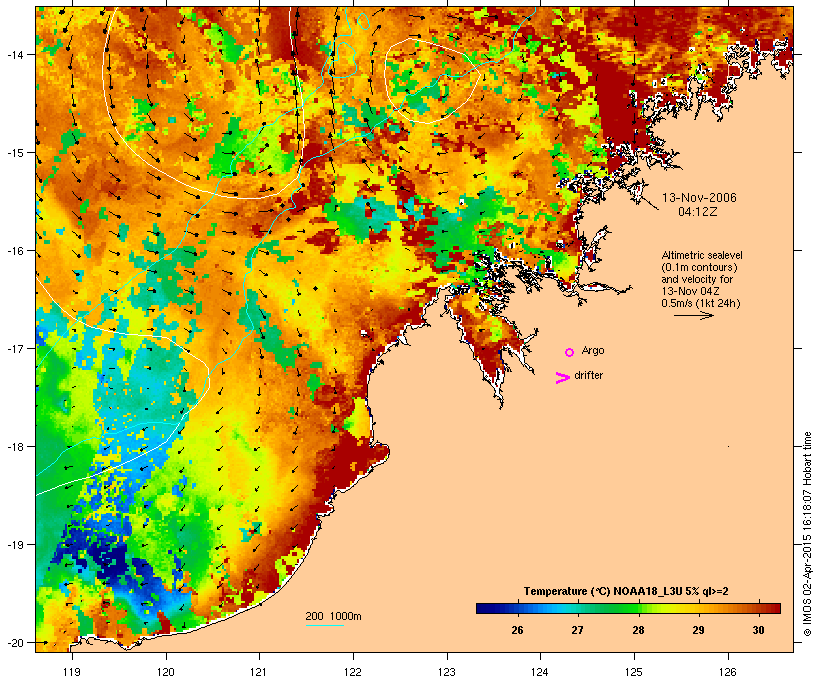The height and width of the screenshot is (680, 820).
Task: Pick the dark red end of colorbar
Action: click(773, 608)
